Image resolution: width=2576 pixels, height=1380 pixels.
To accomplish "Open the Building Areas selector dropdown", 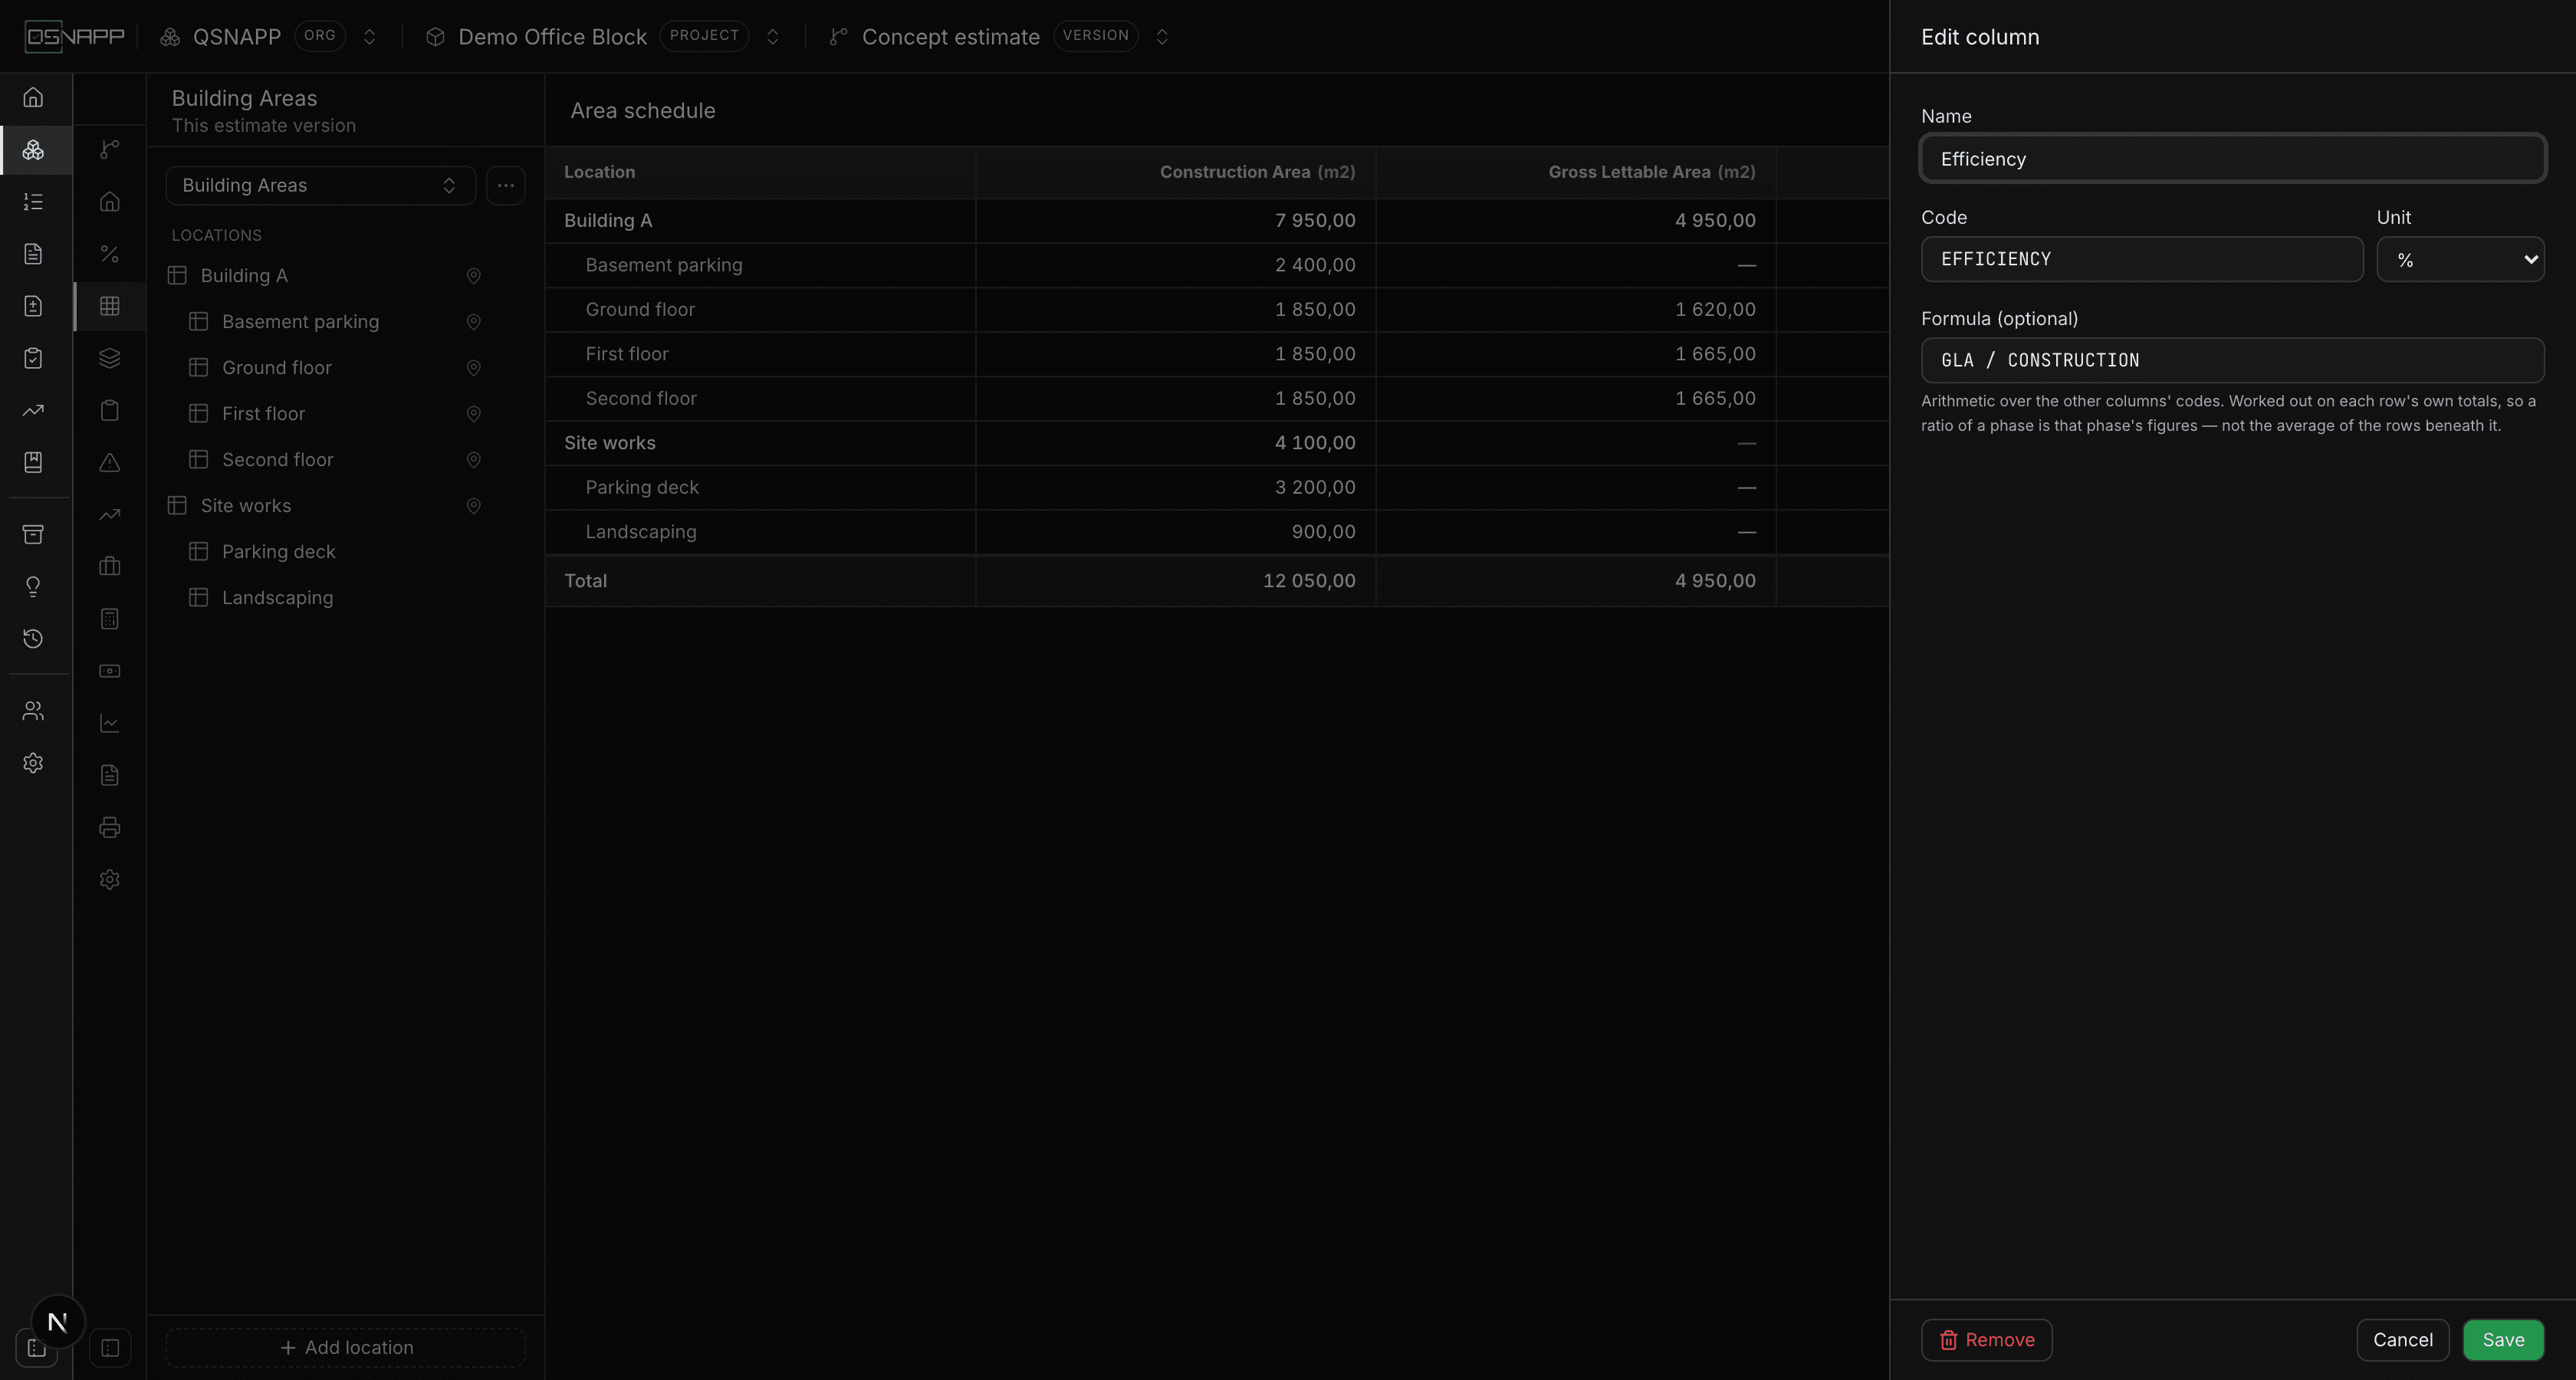I will [x=320, y=185].
